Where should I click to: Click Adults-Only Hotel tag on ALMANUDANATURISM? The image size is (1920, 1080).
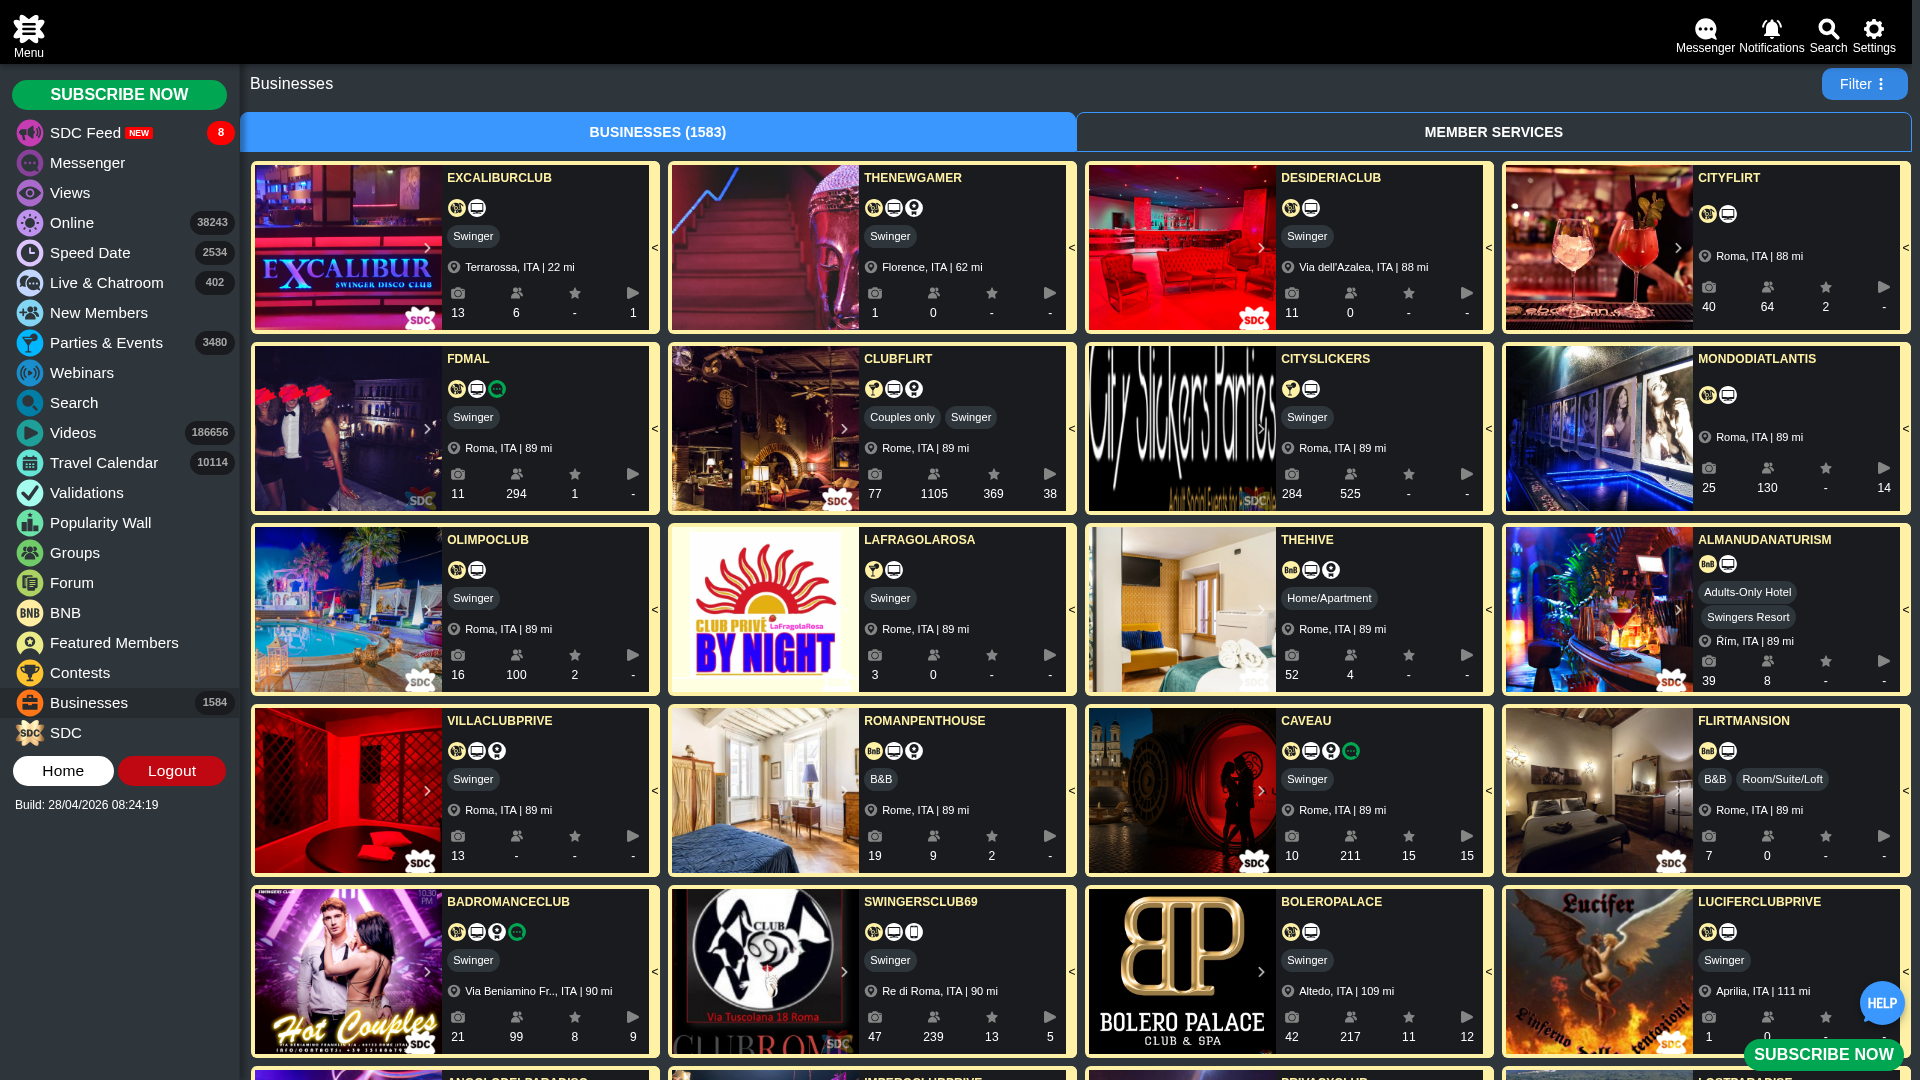pyautogui.click(x=1747, y=593)
